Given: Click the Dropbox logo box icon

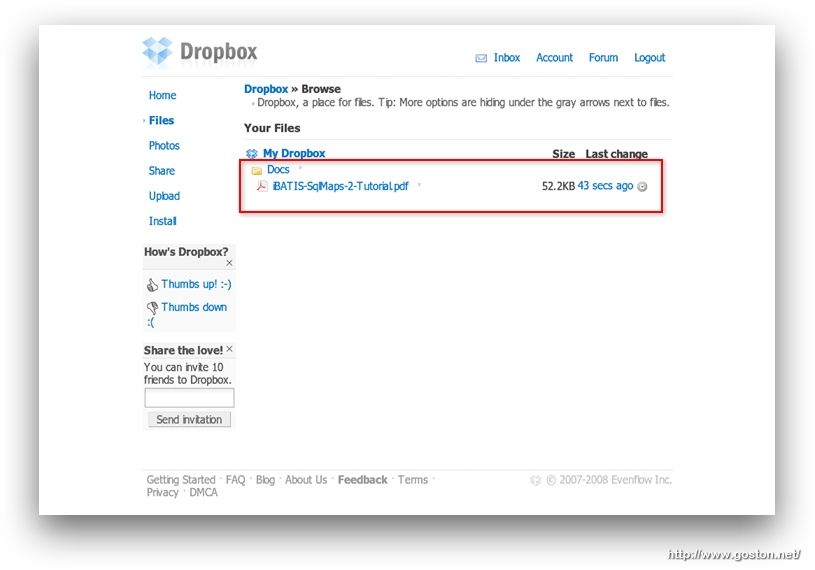Looking at the screenshot, I should 157,51.
